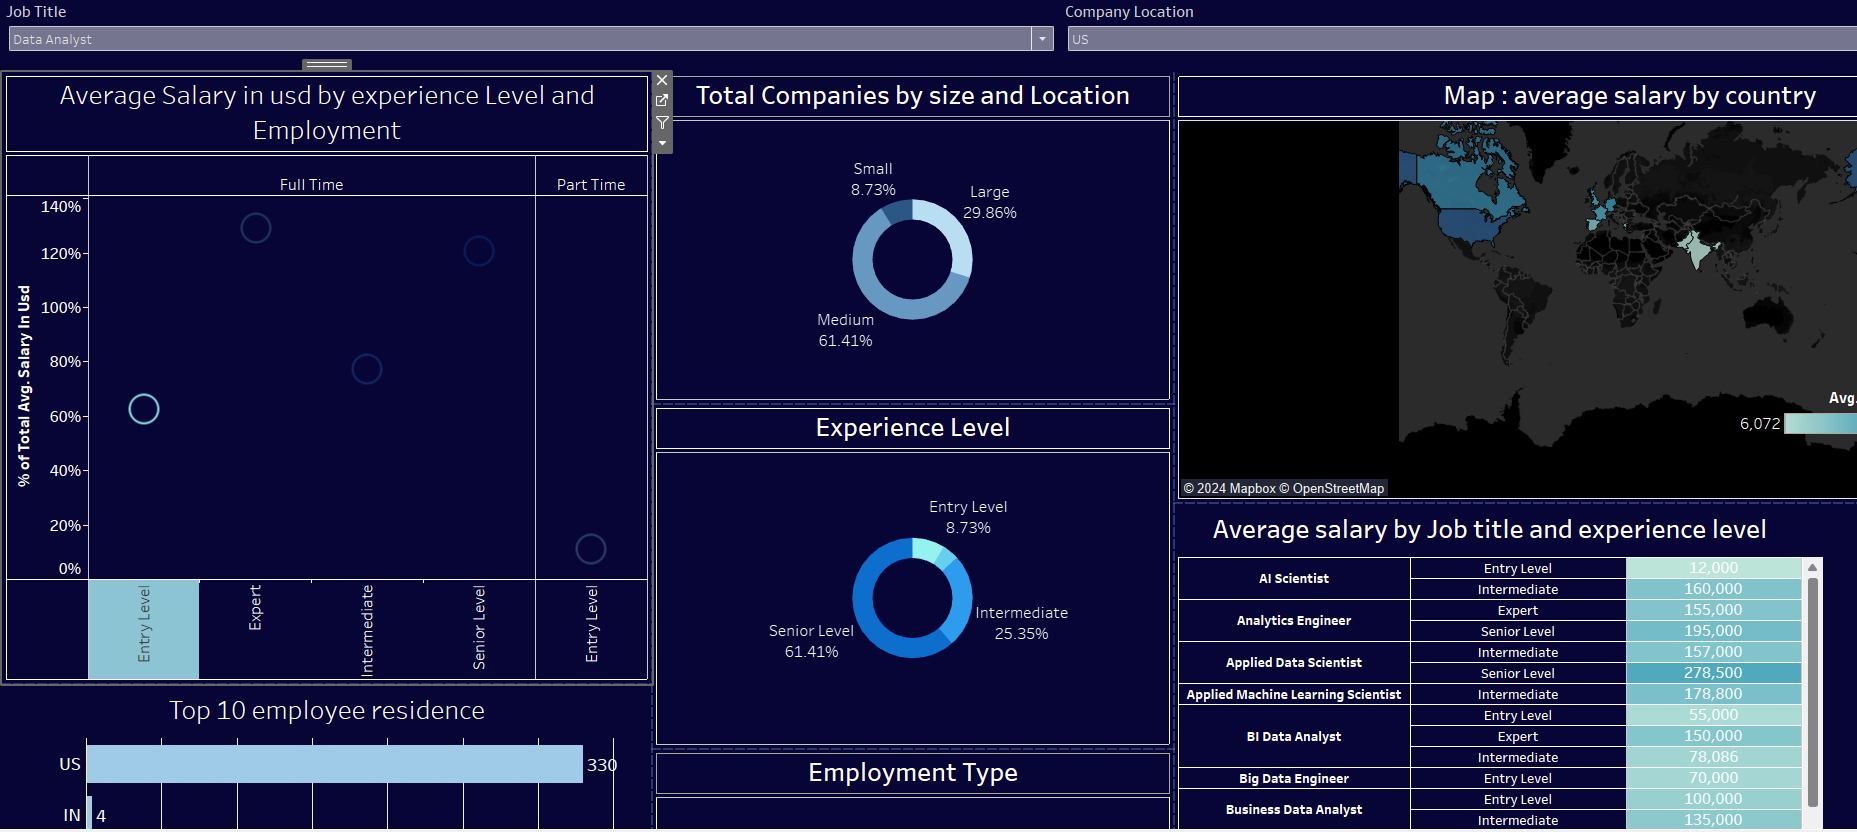Select the Full Time Expert circle mark
This screenshot has height=832, width=1857.
(x=256, y=228)
